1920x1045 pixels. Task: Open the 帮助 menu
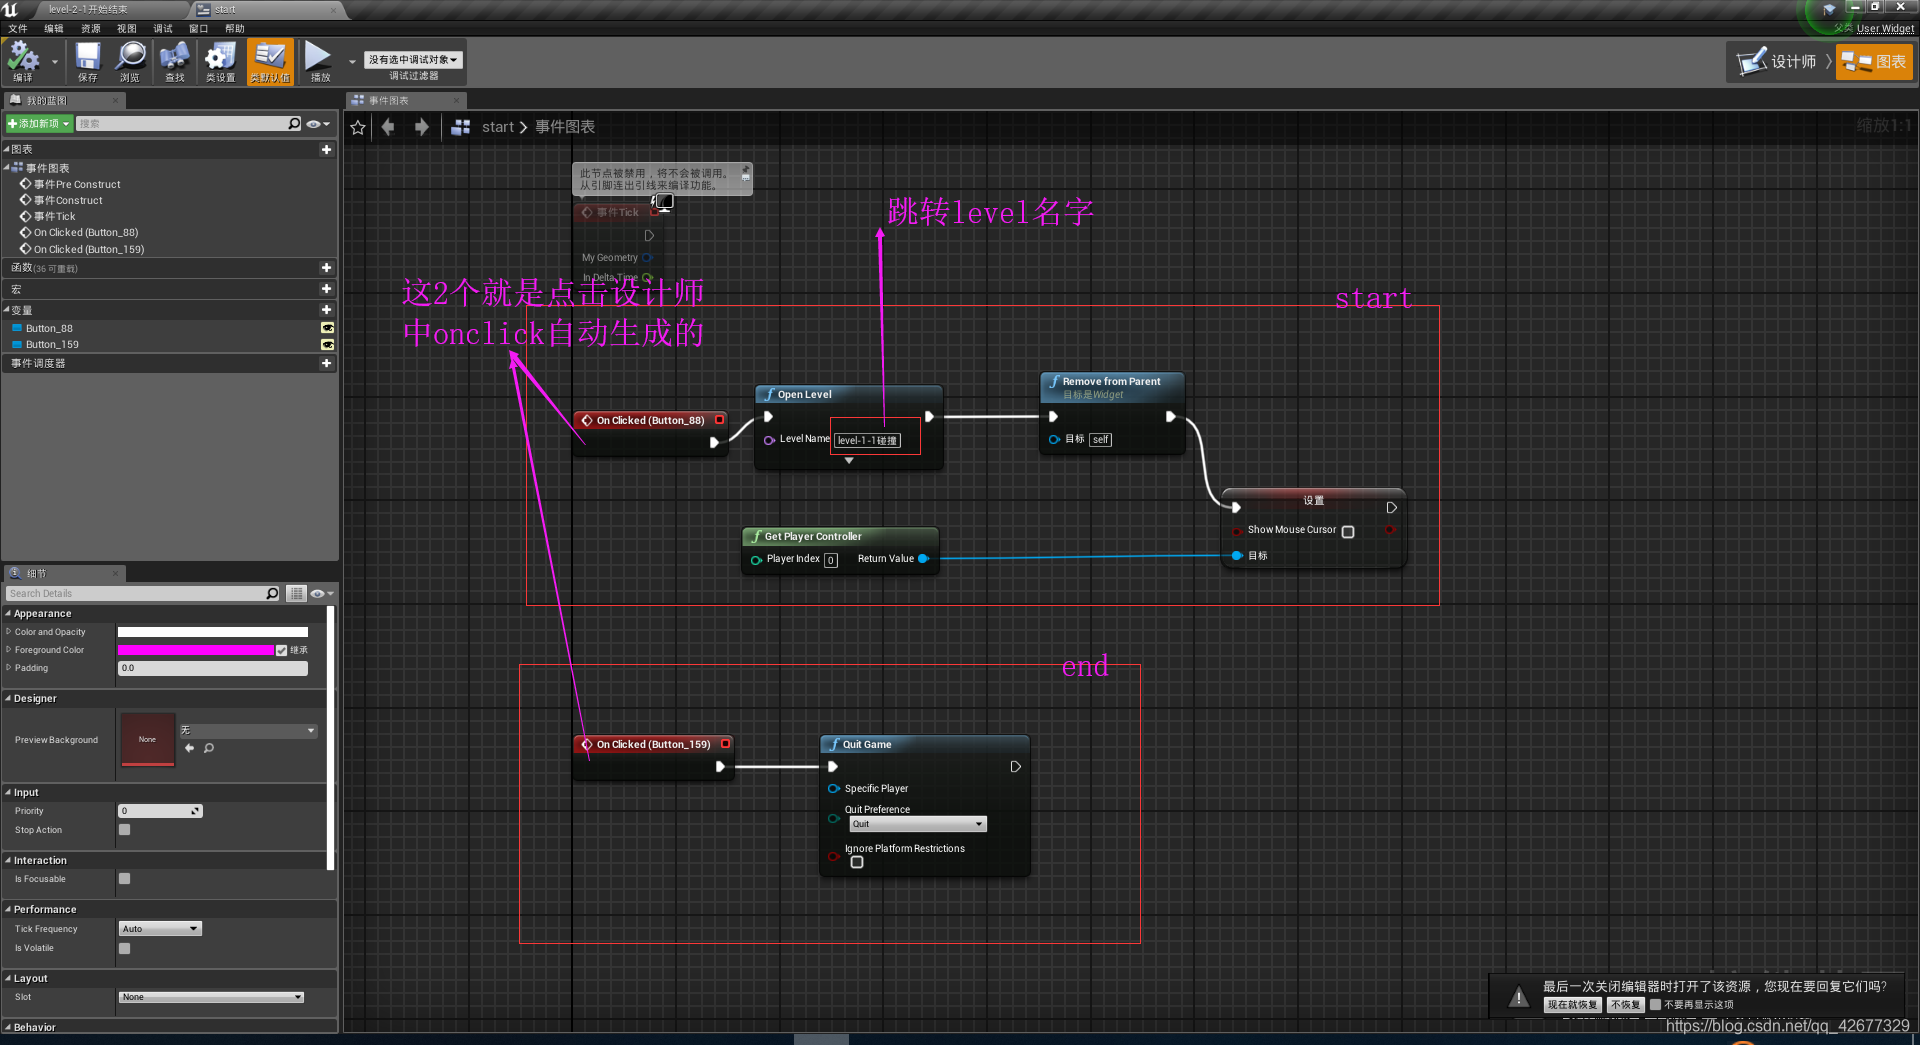click(x=234, y=28)
